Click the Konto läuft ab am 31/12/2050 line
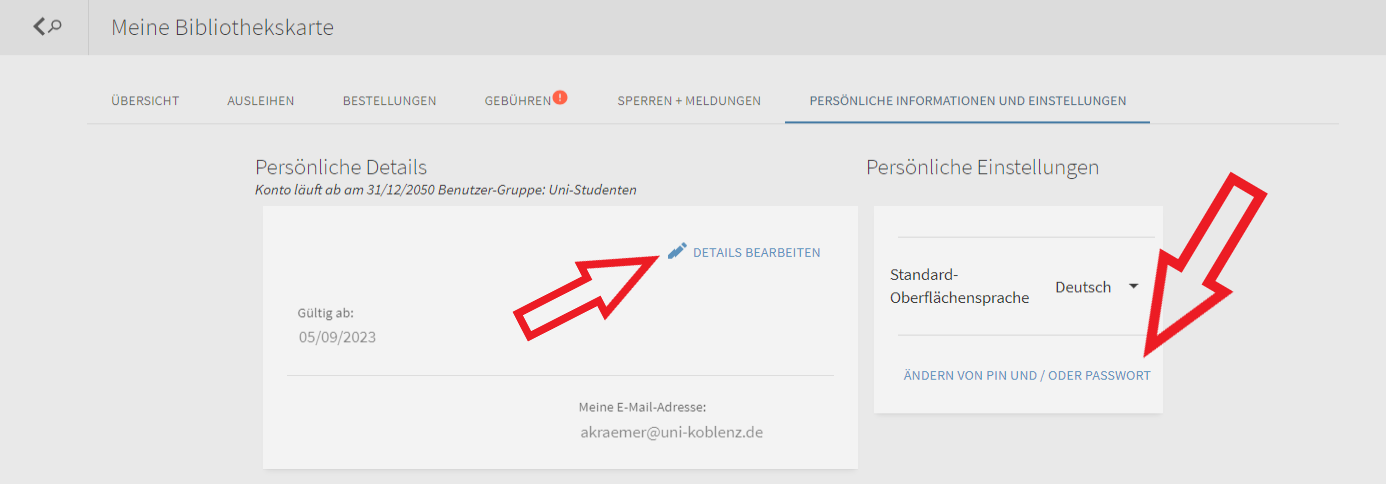This screenshot has width=1386, height=484. pyautogui.click(x=446, y=189)
